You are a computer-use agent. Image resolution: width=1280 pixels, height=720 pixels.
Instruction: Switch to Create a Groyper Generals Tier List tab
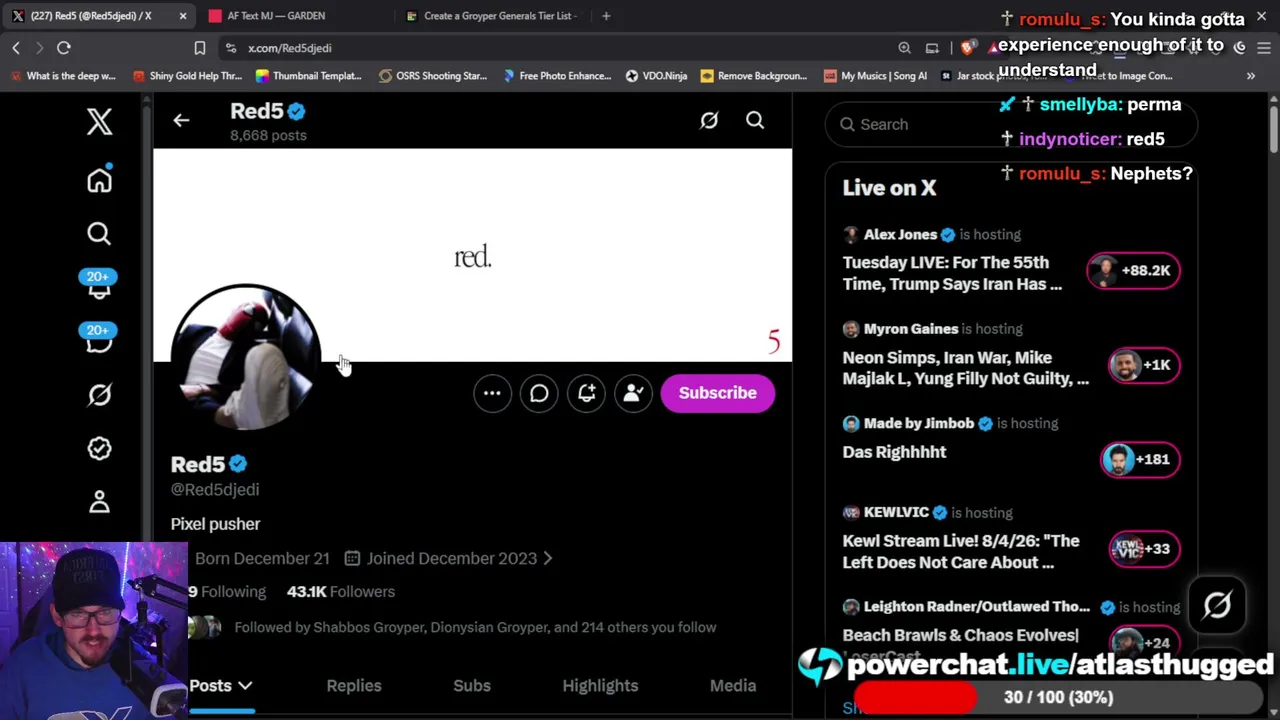tap(491, 16)
